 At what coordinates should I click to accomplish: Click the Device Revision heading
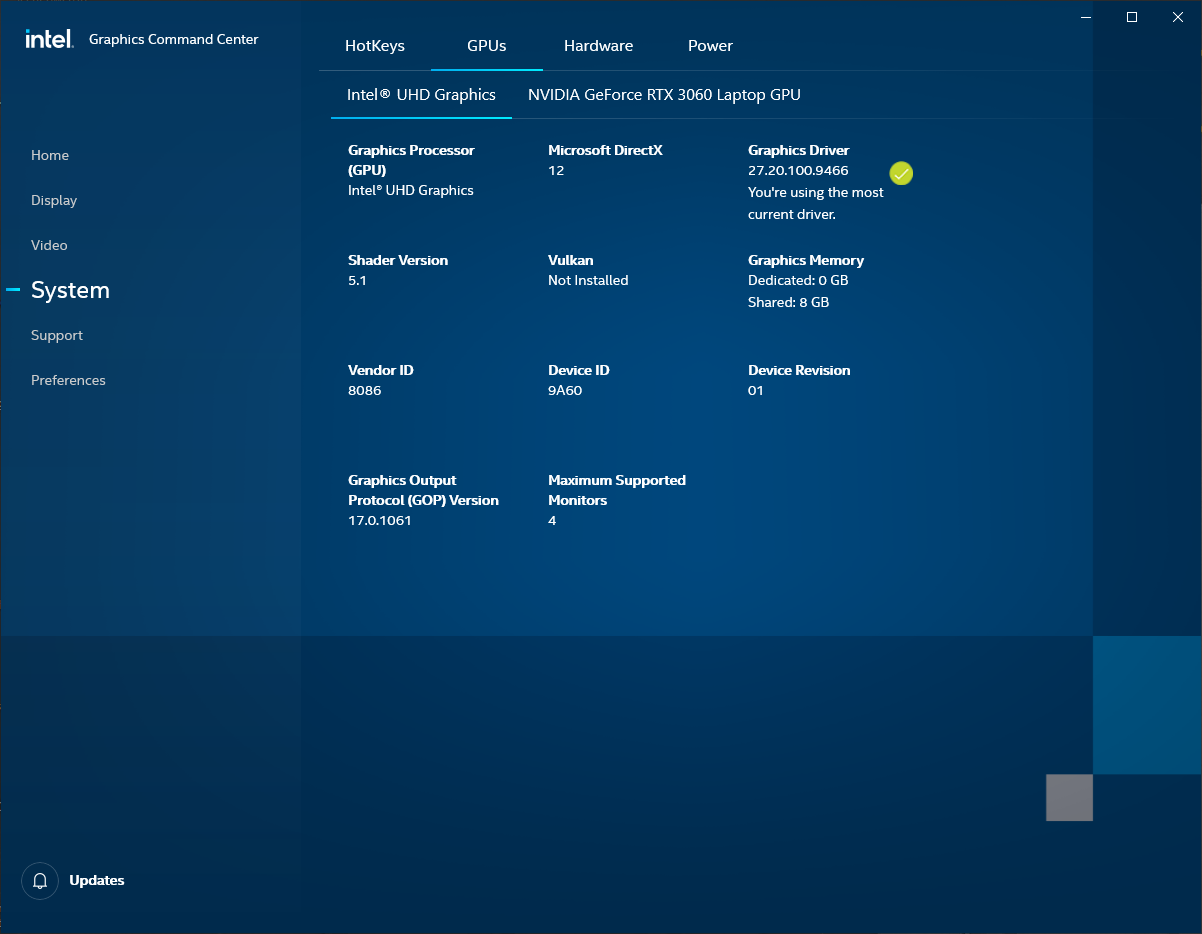[x=799, y=370]
